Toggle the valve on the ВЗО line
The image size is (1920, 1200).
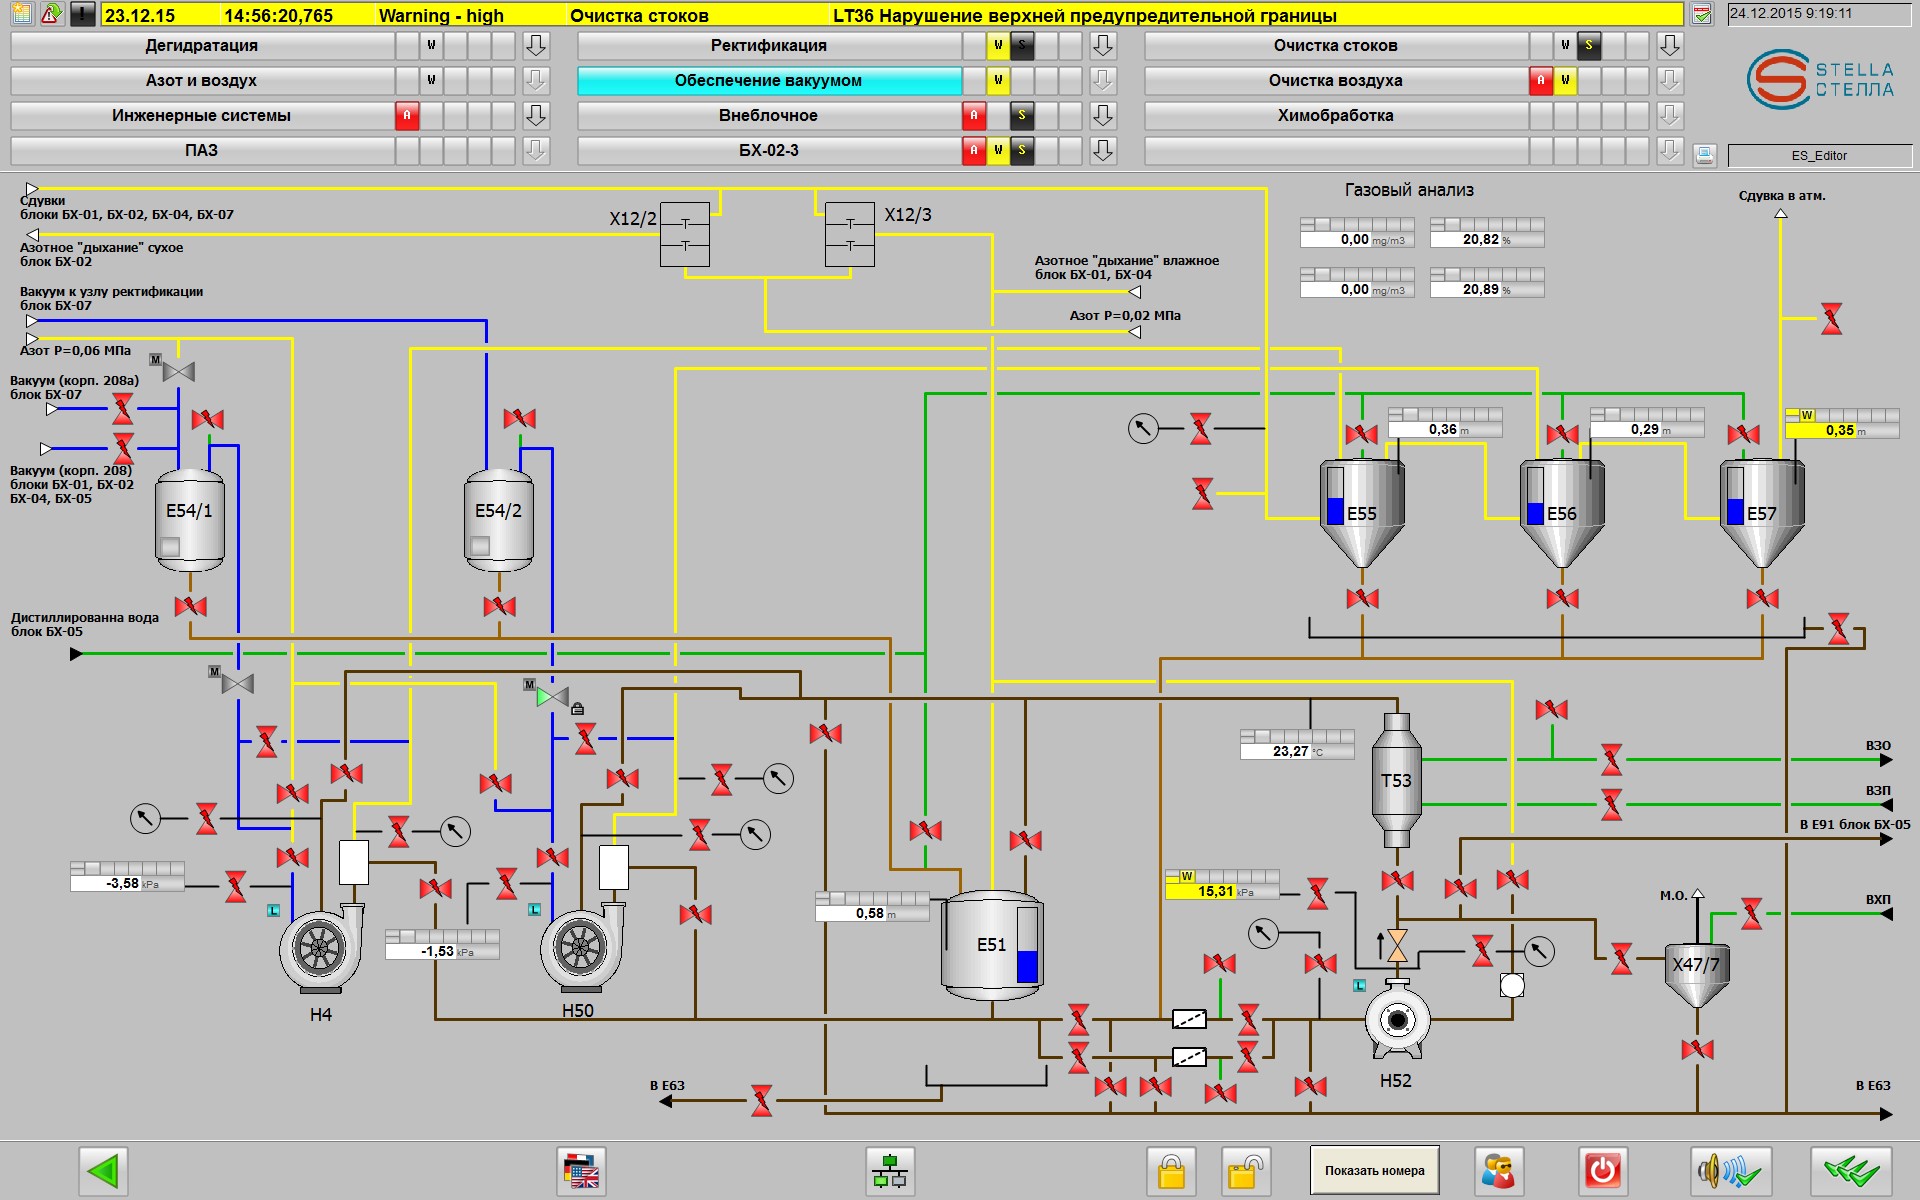point(1611,760)
